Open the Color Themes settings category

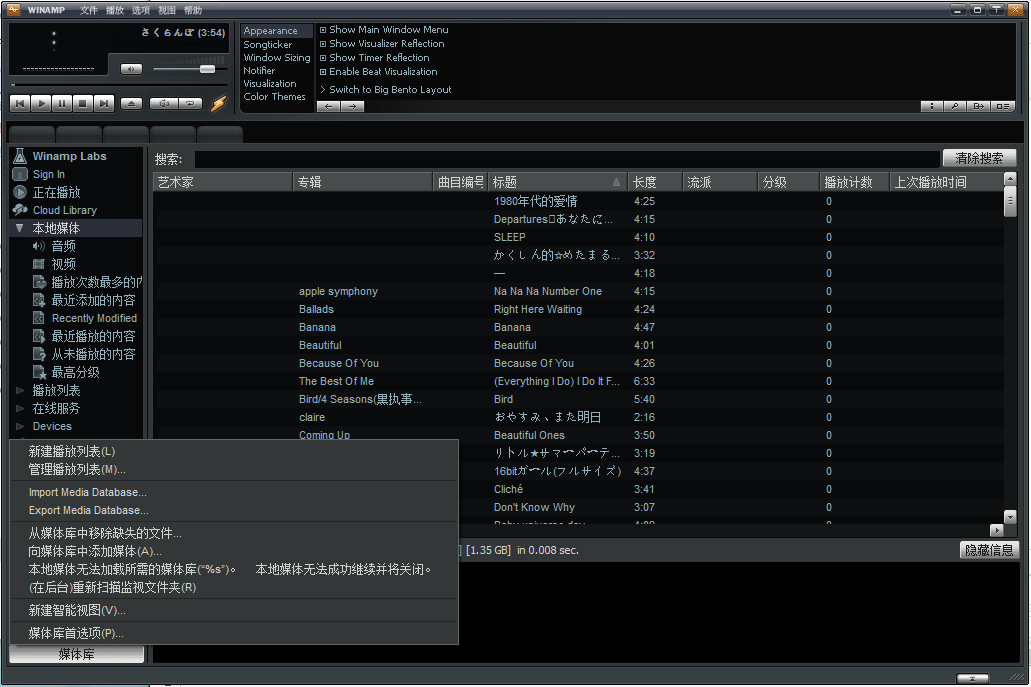click(x=274, y=97)
